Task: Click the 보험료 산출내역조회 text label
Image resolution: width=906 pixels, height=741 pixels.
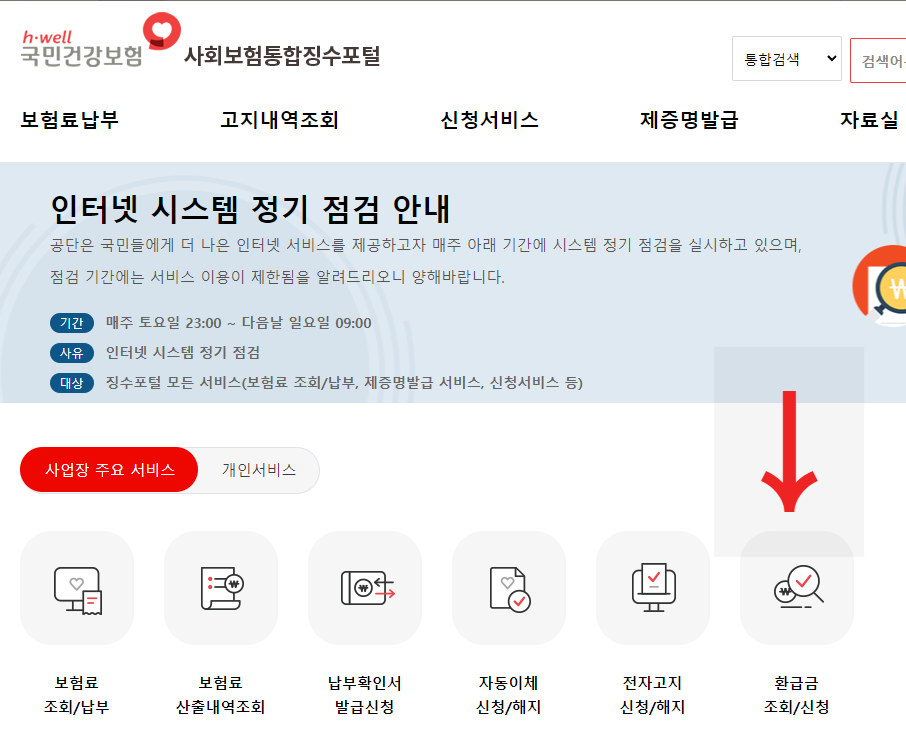Action: click(x=221, y=695)
